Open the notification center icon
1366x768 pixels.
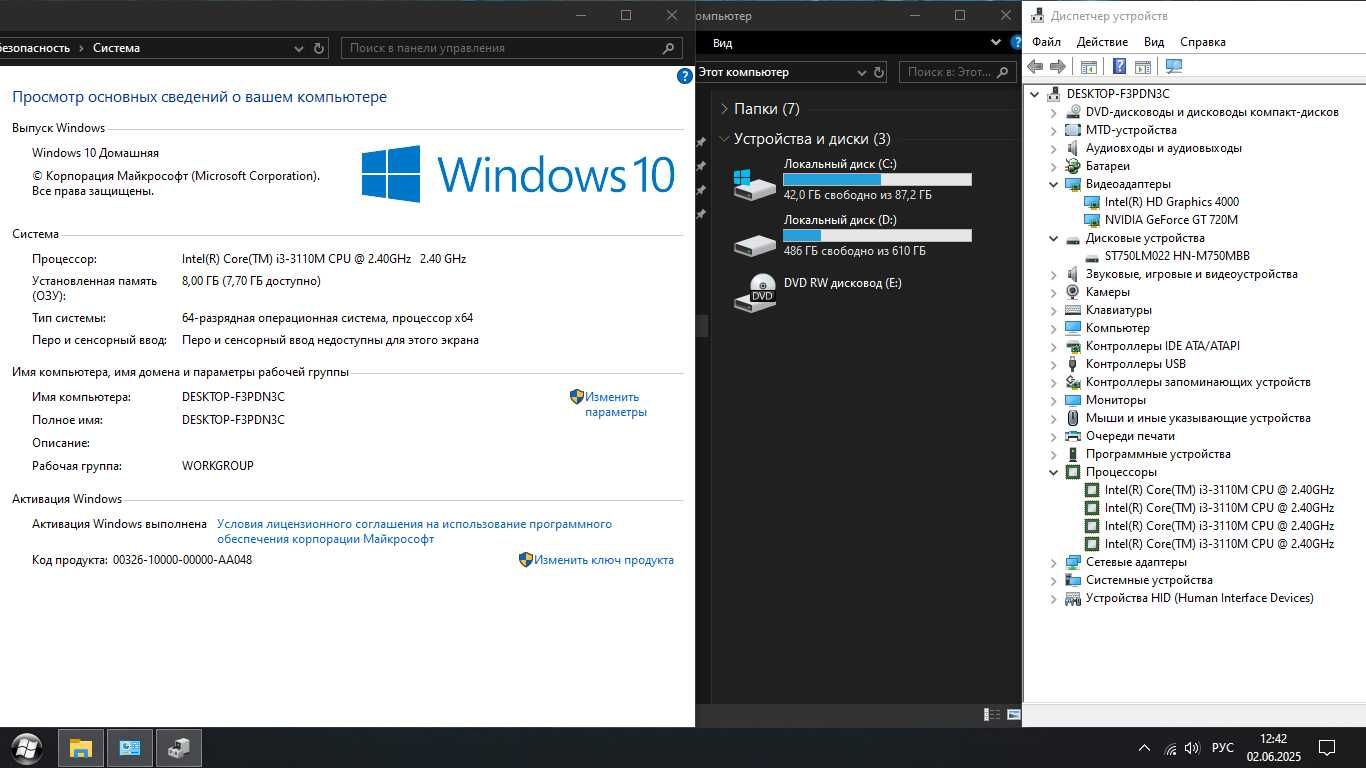pyautogui.click(x=1327, y=748)
